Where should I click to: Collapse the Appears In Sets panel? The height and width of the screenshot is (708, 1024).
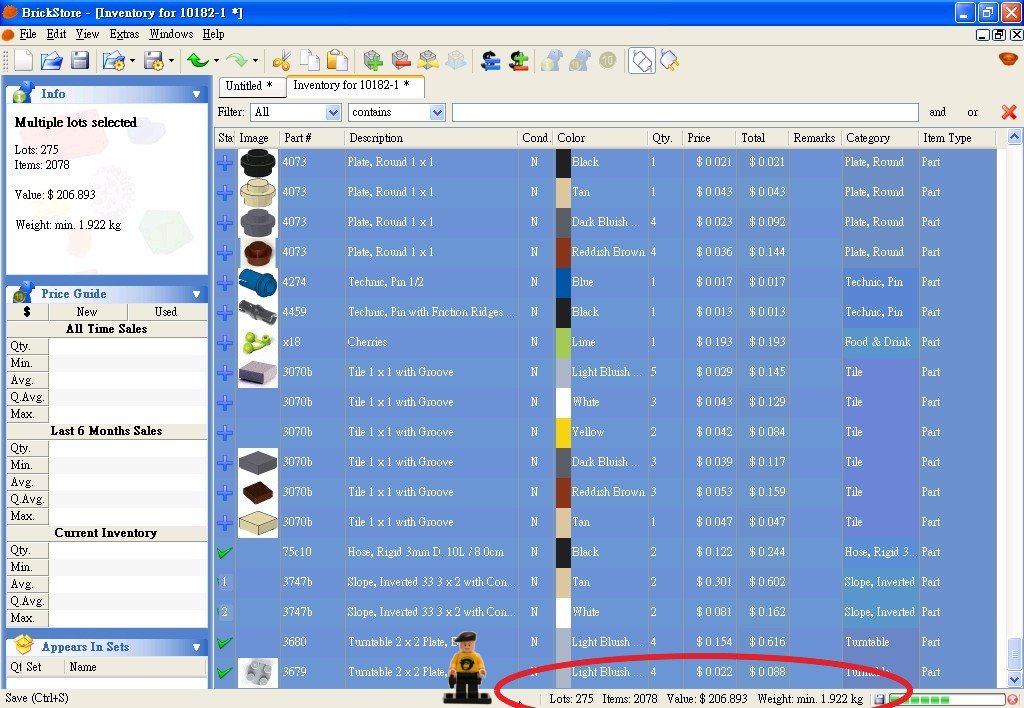coord(197,648)
